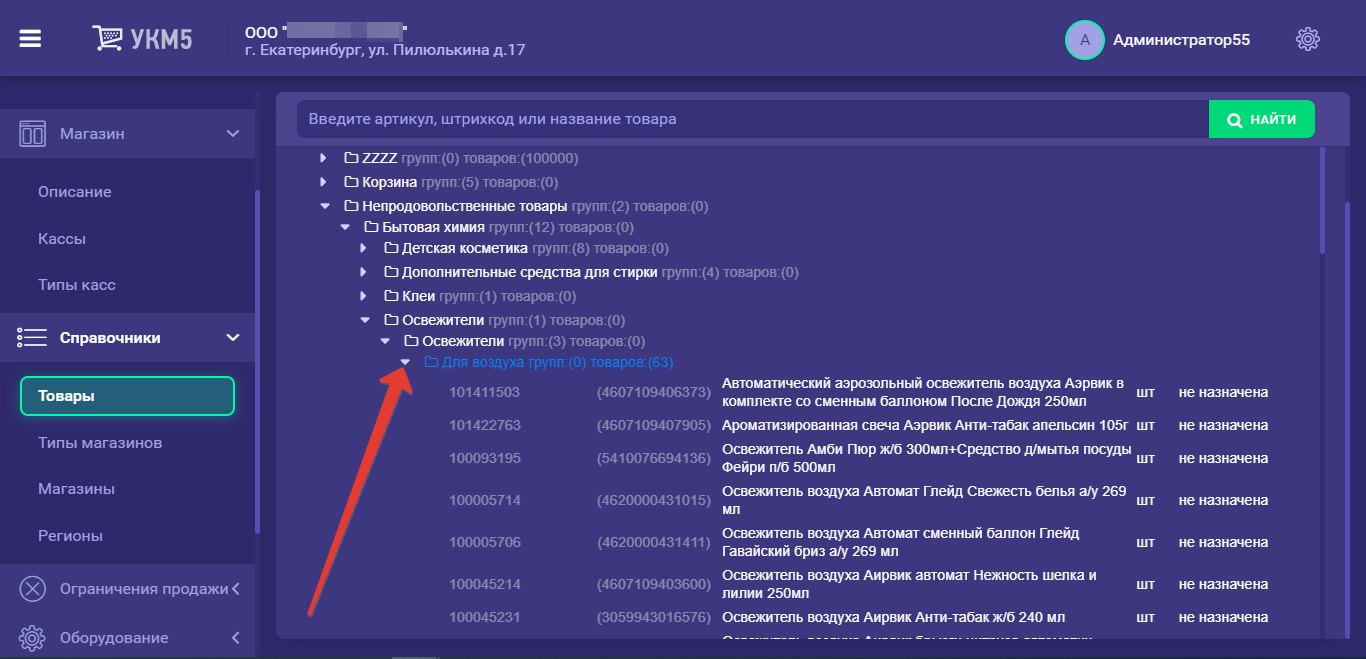Click the UKM5 shopping cart logo
This screenshot has height=659, width=1366.
point(142,39)
